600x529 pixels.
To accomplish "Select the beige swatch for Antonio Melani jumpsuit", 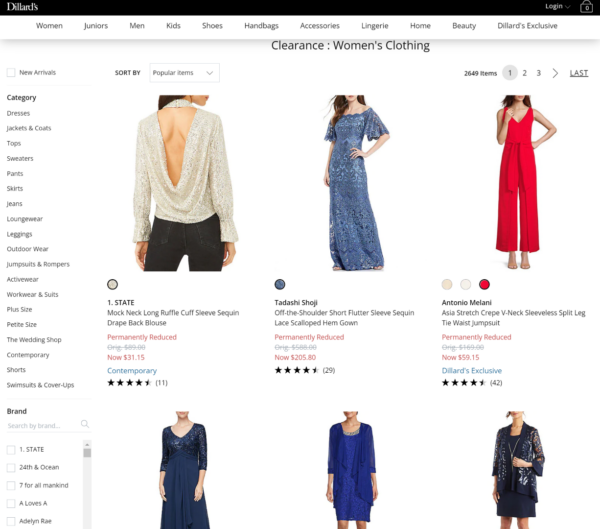I will point(447,284).
